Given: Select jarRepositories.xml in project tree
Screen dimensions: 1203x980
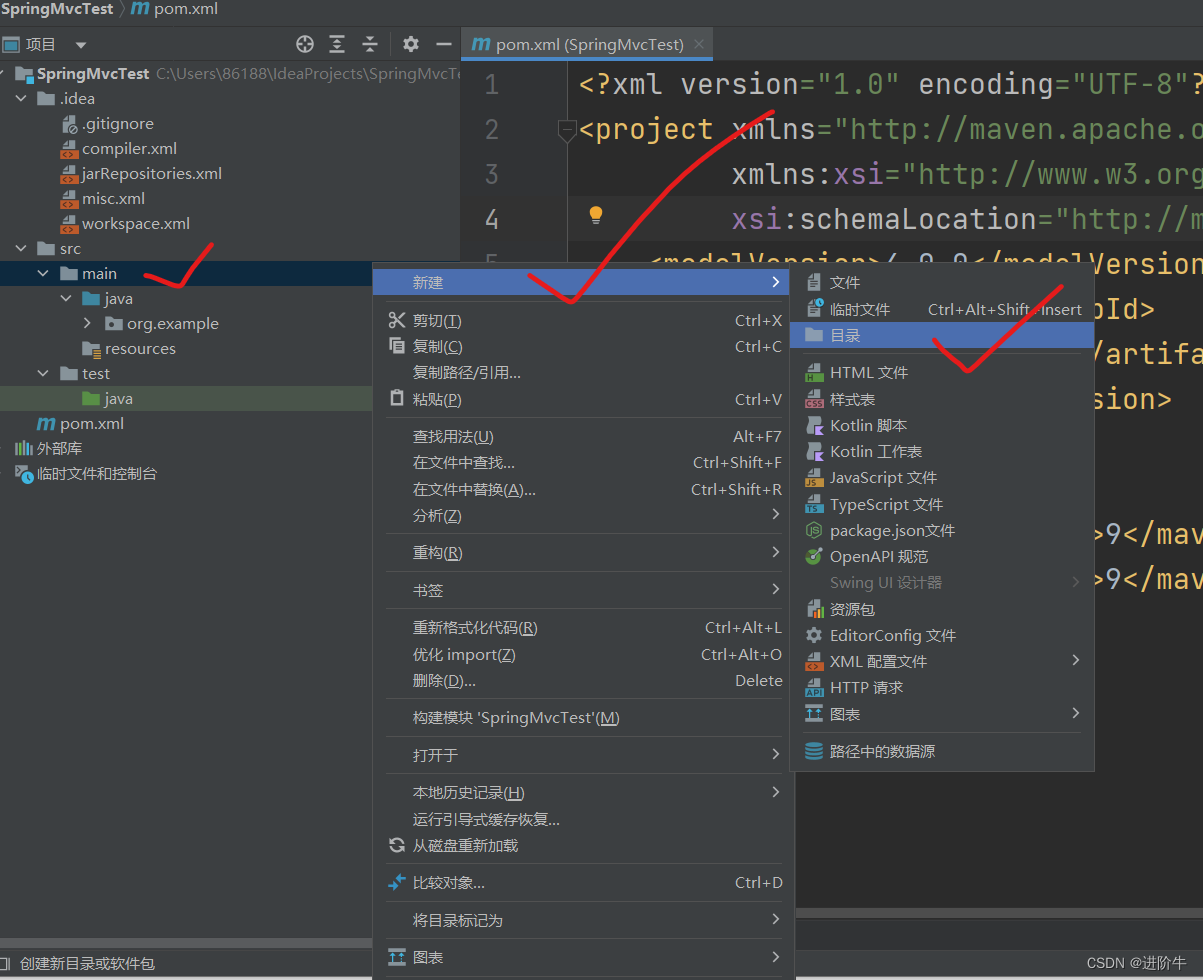Looking at the screenshot, I should coord(141,174).
